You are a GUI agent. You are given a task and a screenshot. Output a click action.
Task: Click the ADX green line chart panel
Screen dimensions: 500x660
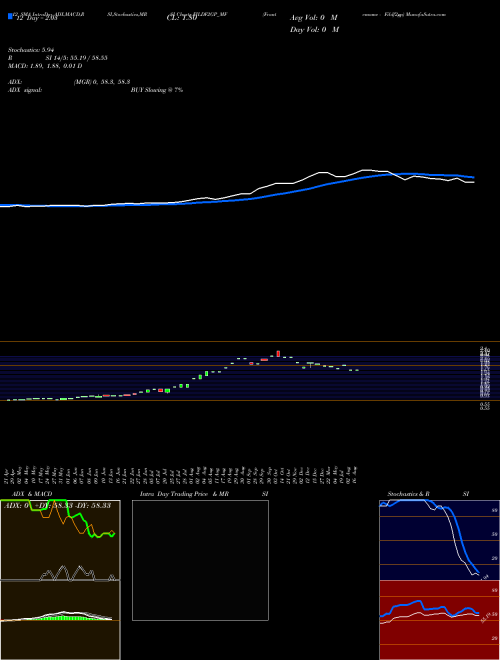(60, 540)
